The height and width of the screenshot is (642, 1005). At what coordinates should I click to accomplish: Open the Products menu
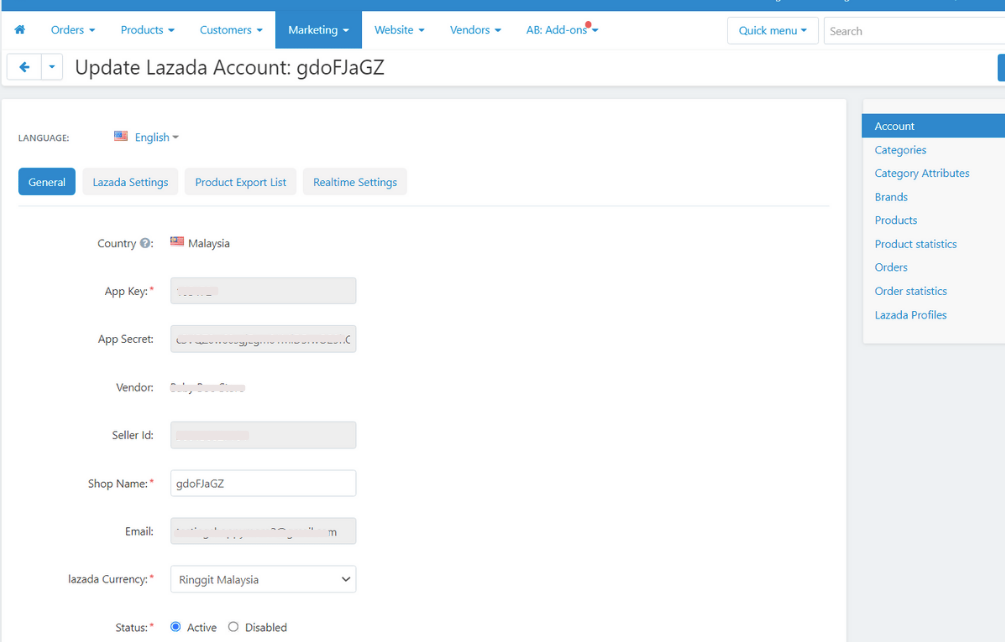147,29
